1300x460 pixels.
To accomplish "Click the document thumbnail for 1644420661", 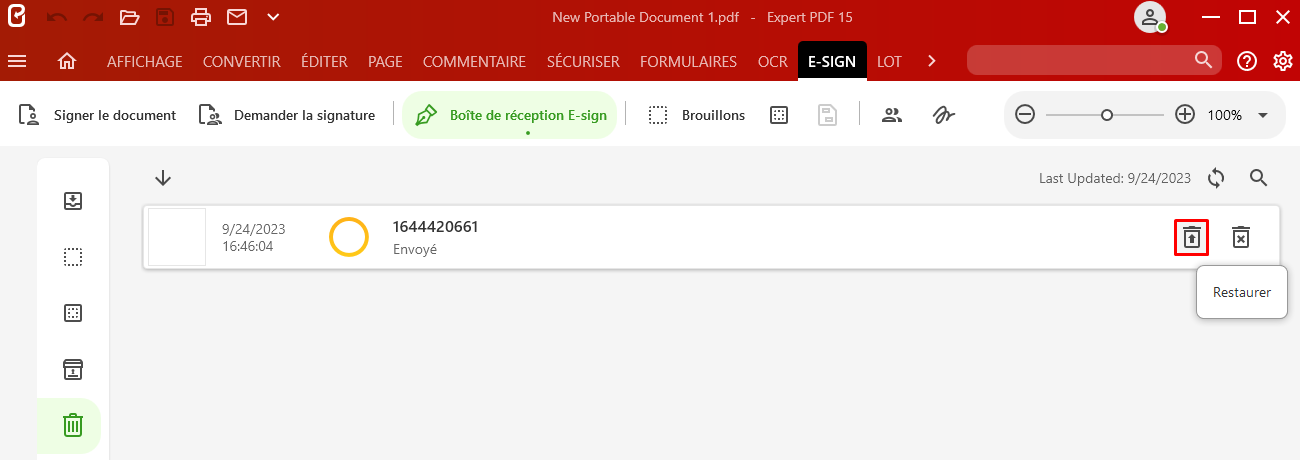I will pos(177,237).
